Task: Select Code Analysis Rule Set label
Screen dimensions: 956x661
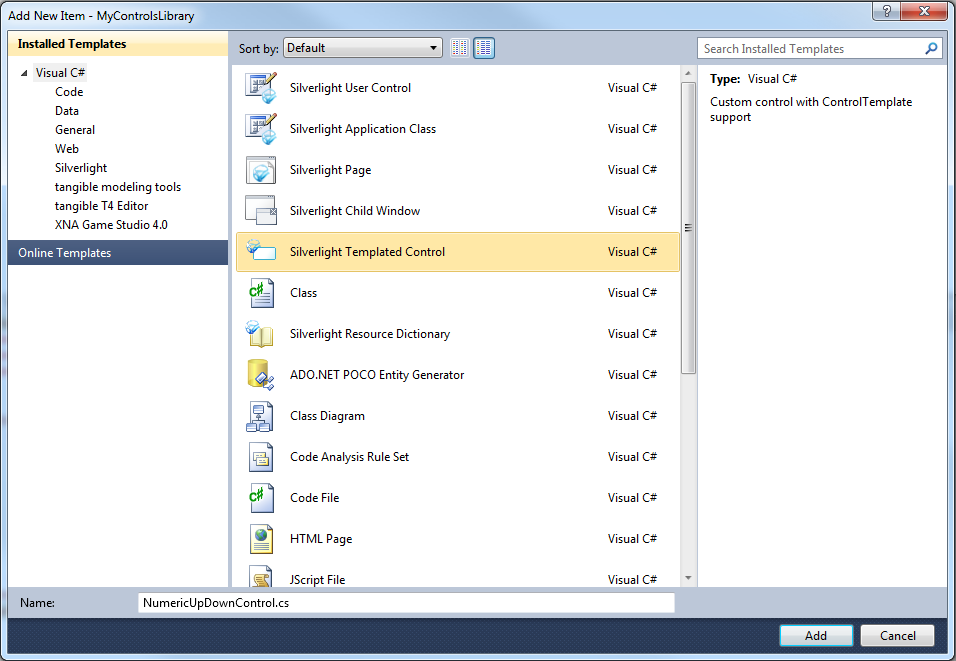Action: (x=349, y=457)
